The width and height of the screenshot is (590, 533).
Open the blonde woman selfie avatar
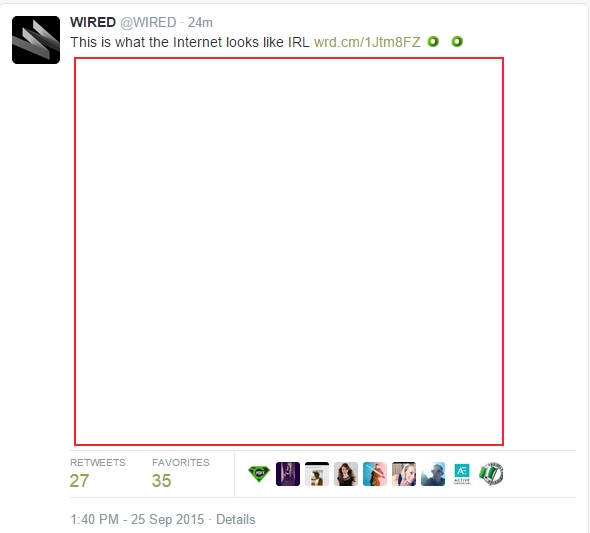pyautogui.click(x=404, y=474)
